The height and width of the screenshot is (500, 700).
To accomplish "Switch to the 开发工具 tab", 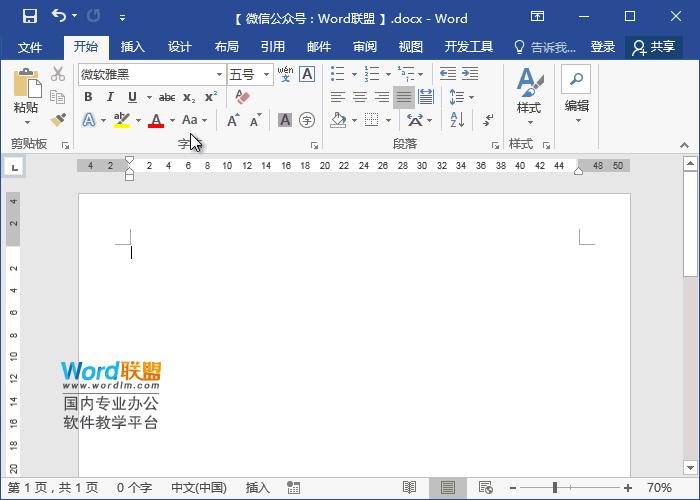I will 468,46.
